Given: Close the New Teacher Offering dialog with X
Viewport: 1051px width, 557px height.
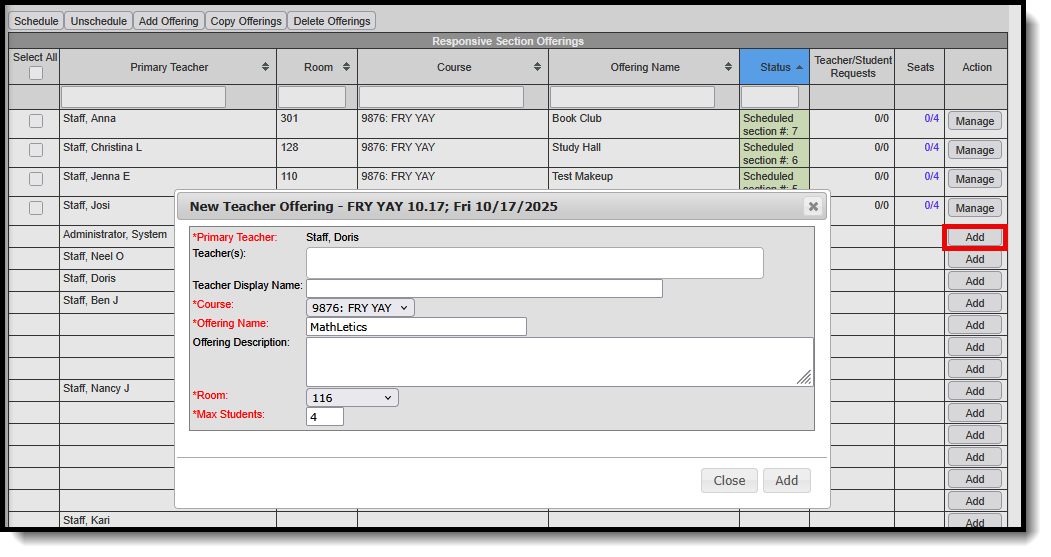Looking at the screenshot, I should [x=813, y=206].
